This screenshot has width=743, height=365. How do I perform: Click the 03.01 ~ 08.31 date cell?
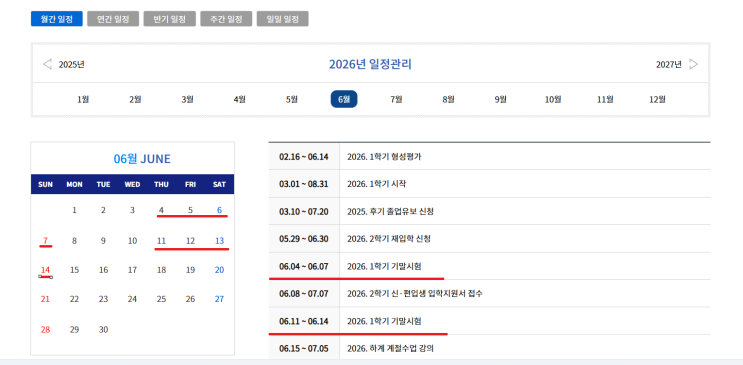click(304, 184)
